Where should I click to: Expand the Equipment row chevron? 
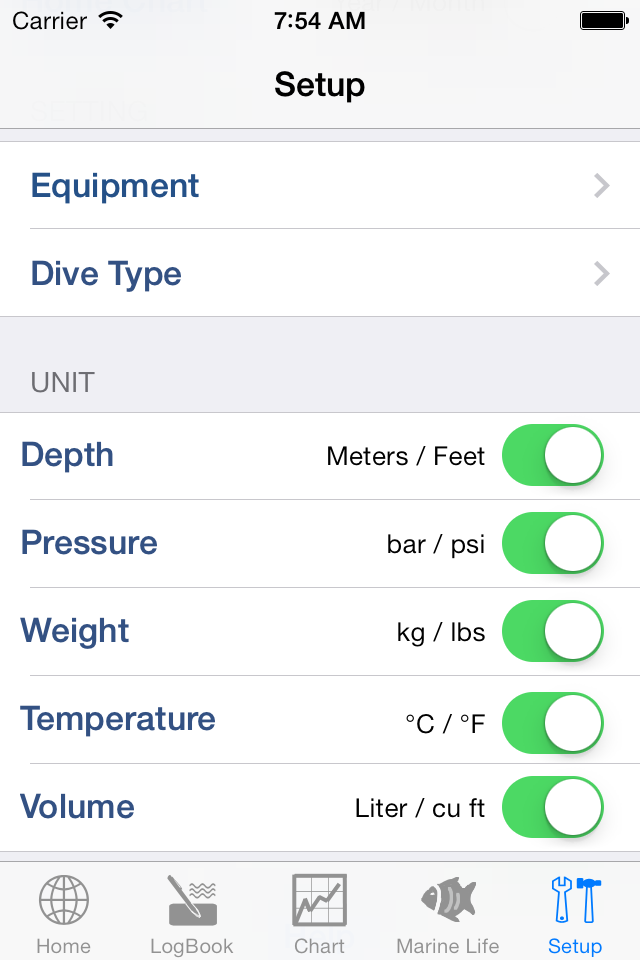tap(602, 186)
